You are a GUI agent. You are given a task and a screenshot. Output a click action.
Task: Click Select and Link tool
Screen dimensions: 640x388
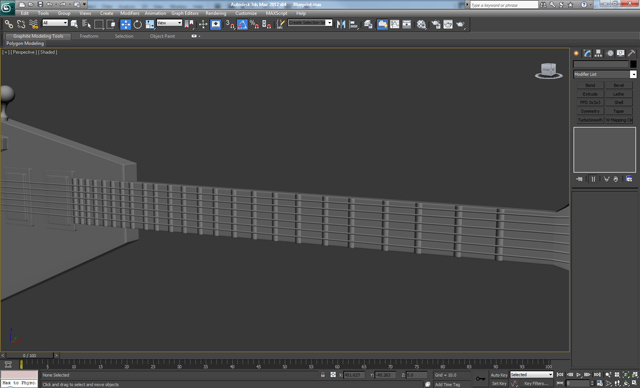tap(9, 24)
